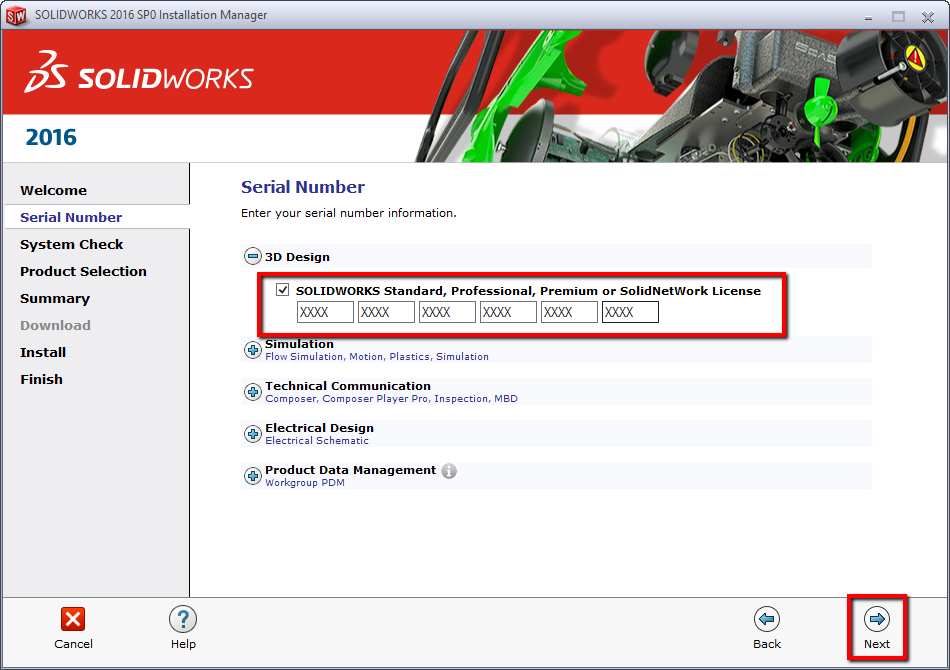950x670 pixels.
Task: Expand the Technical Communication section
Action: [253, 392]
